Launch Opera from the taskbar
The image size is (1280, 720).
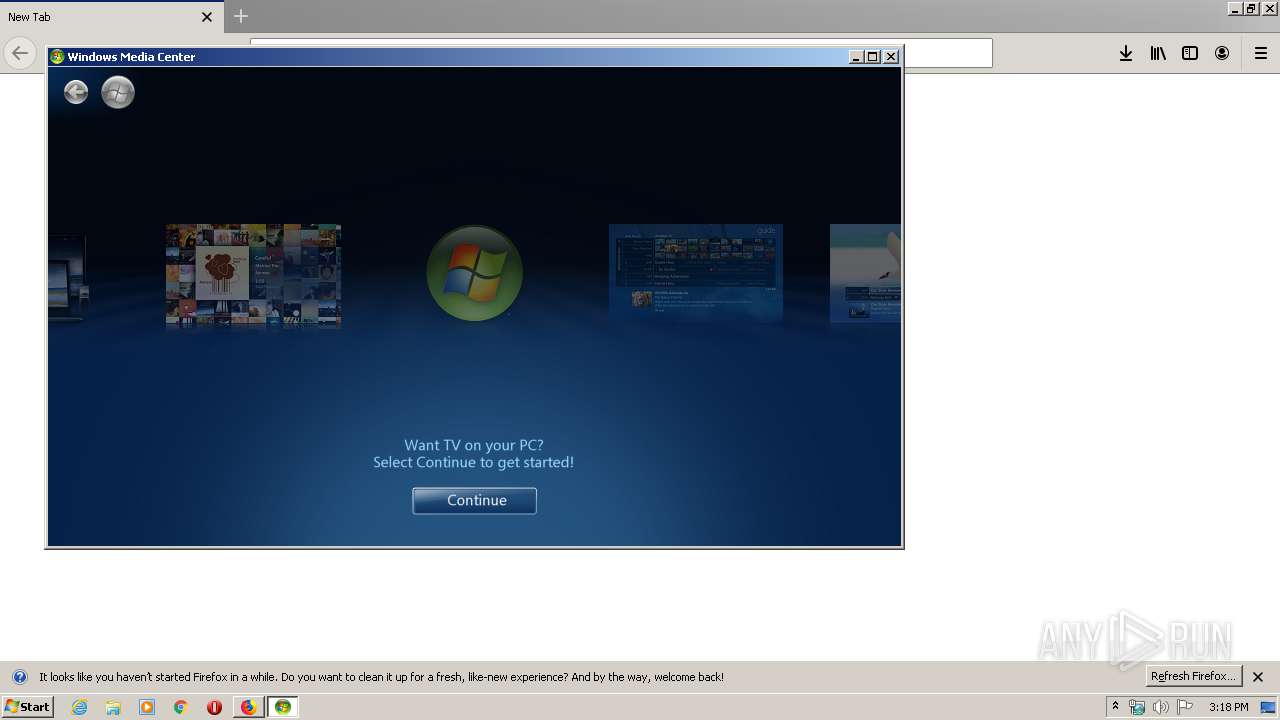214,707
